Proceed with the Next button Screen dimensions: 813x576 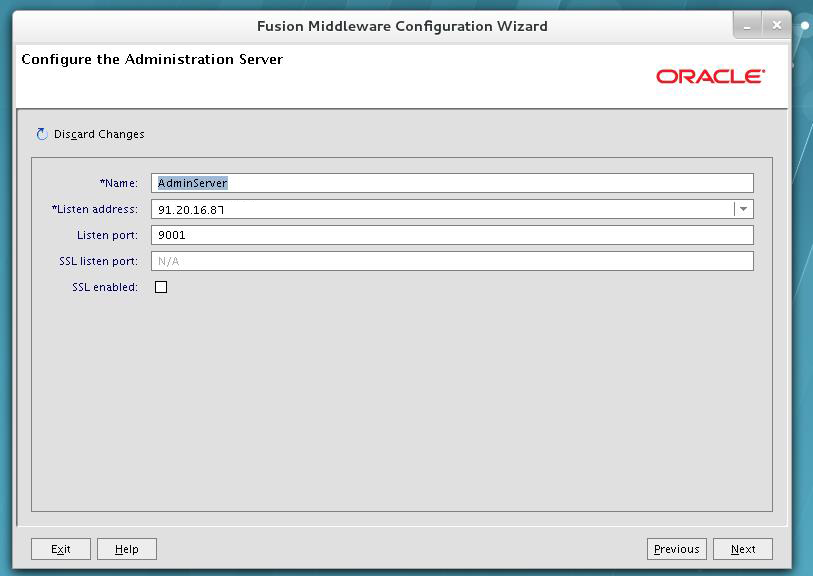742,549
